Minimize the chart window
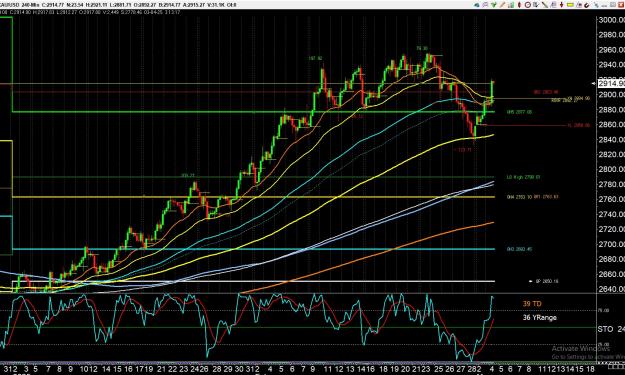The image size is (625, 375). [x=605, y=5]
